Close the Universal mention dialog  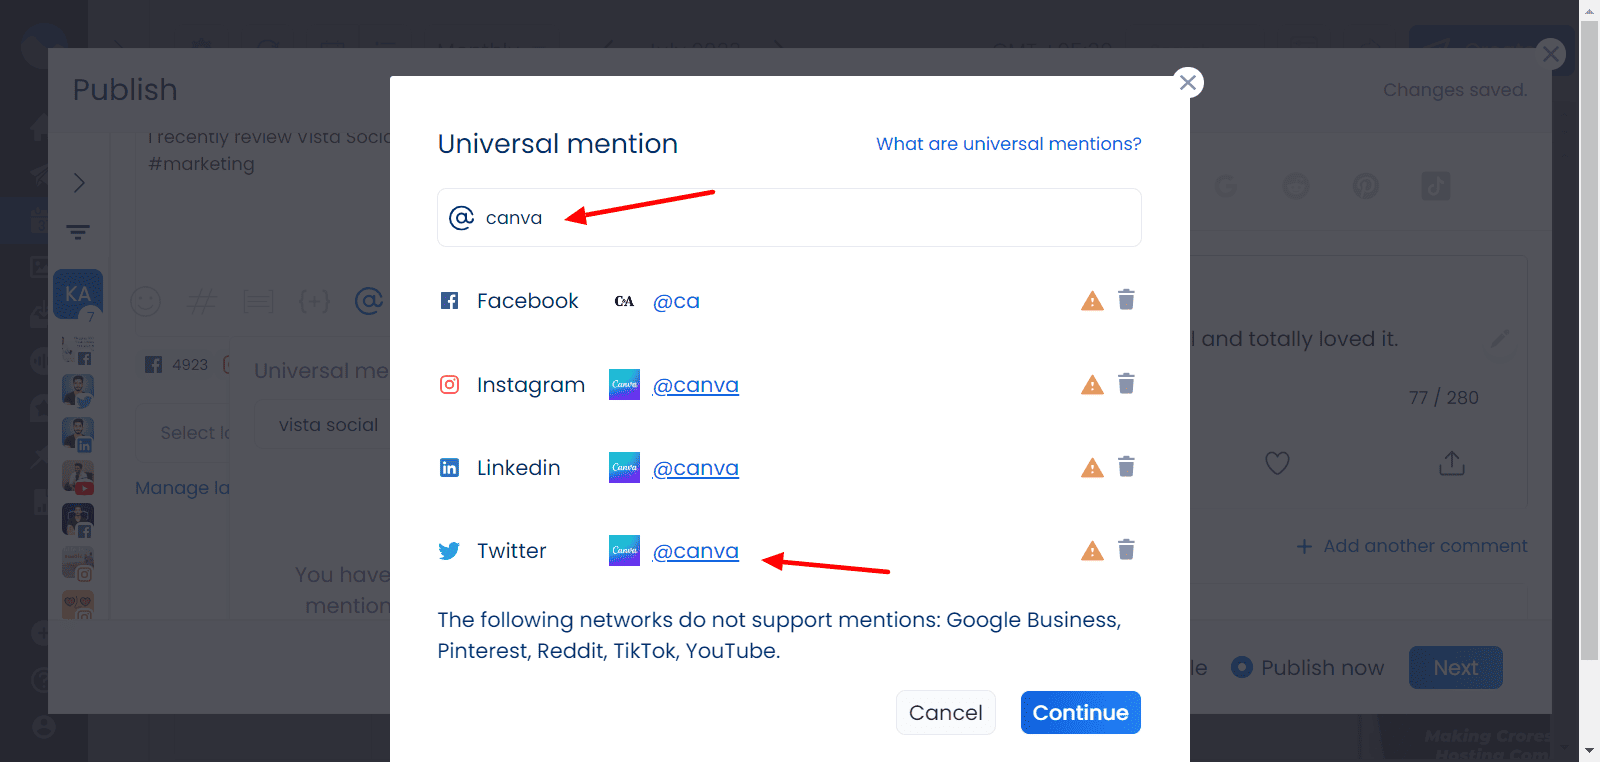point(1188,82)
